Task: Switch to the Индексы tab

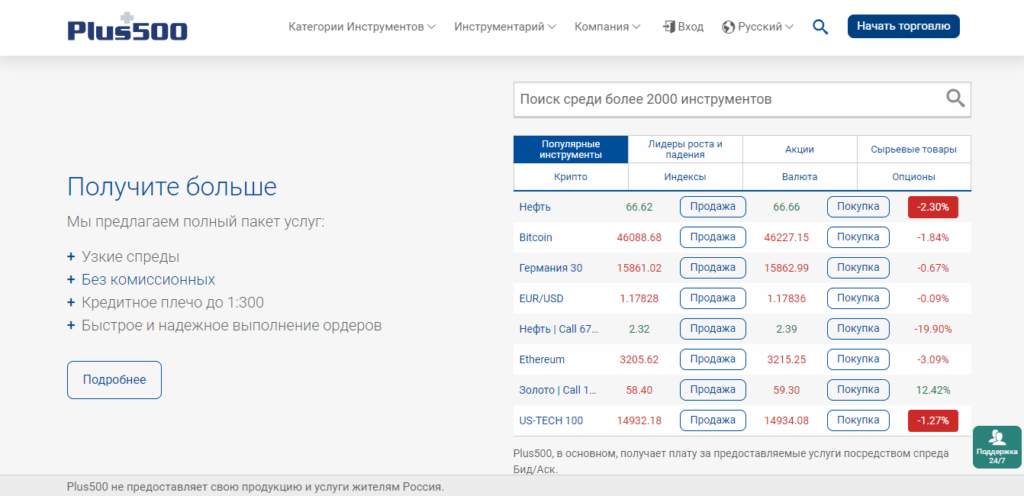Action: (685, 177)
